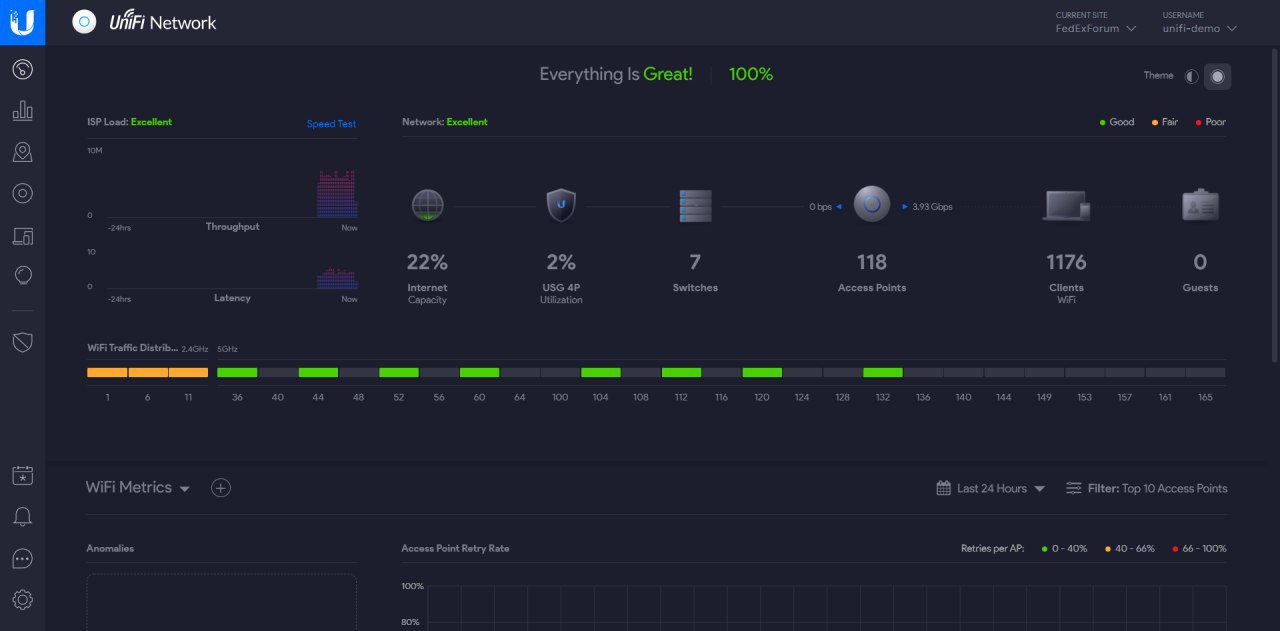Viewport: 1280px width, 631px height.
Task: Click the UniFi Network round logo icon
Action: [x=85, y=22]
